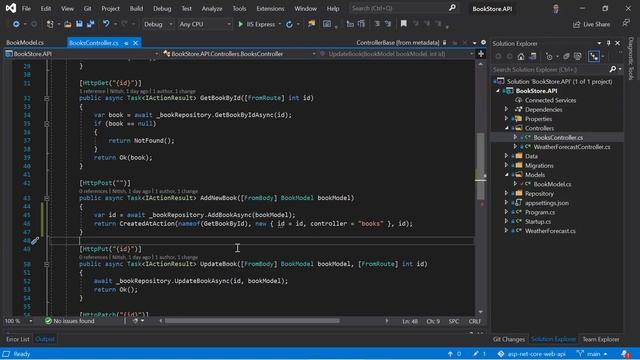640x360 pixels.
Task: Switch to the Team Explorer tab
Action: [600, 339]
